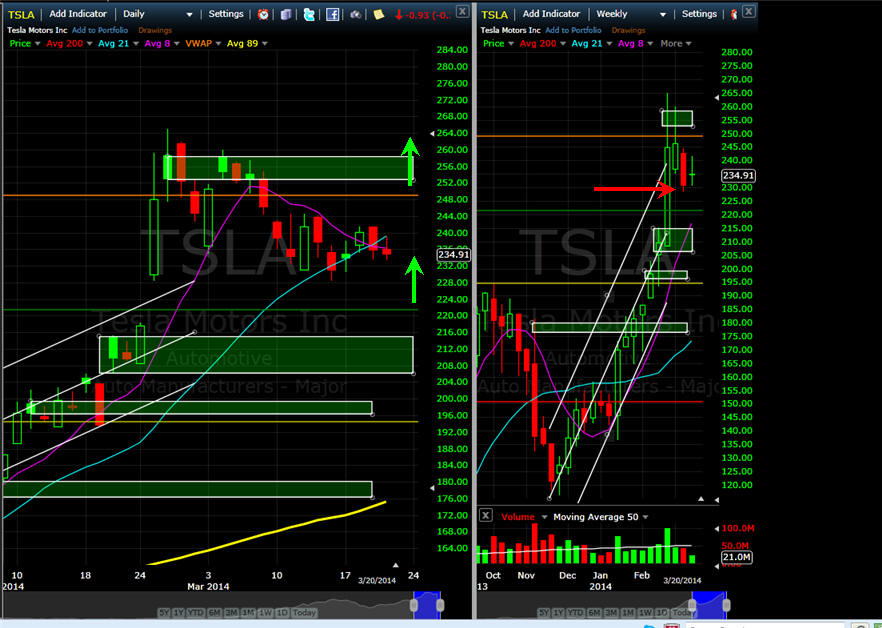The height and width of the screenshot is (628, 882).
Task: Select 6M range under Daily chart
Action: [x=214, y=612]
